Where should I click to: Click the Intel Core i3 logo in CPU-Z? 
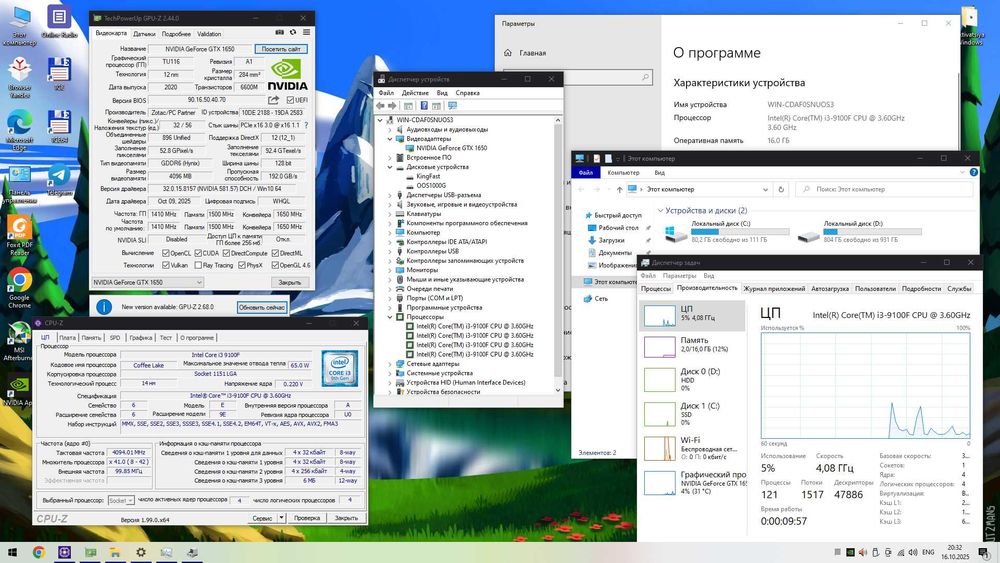point(339,368)
